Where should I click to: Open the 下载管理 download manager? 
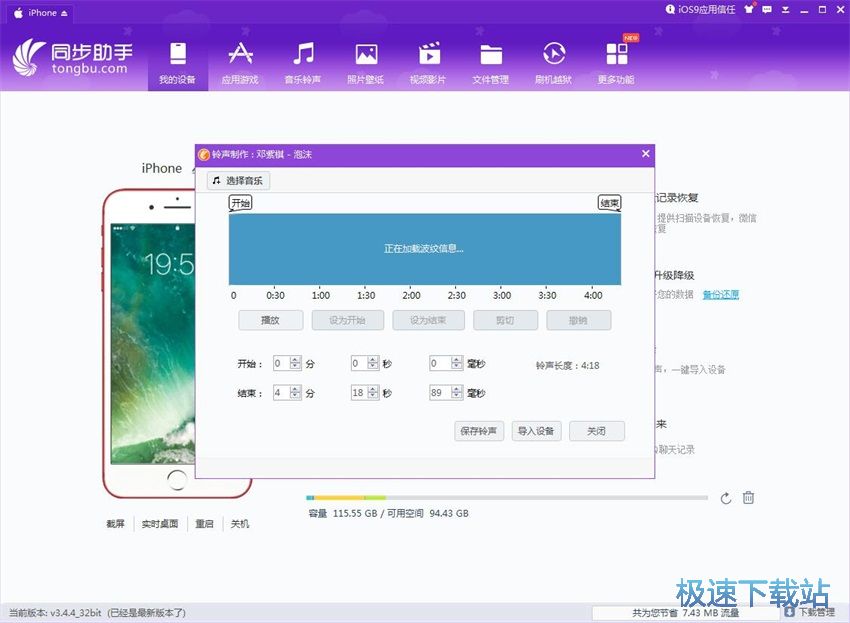point(810,612)
